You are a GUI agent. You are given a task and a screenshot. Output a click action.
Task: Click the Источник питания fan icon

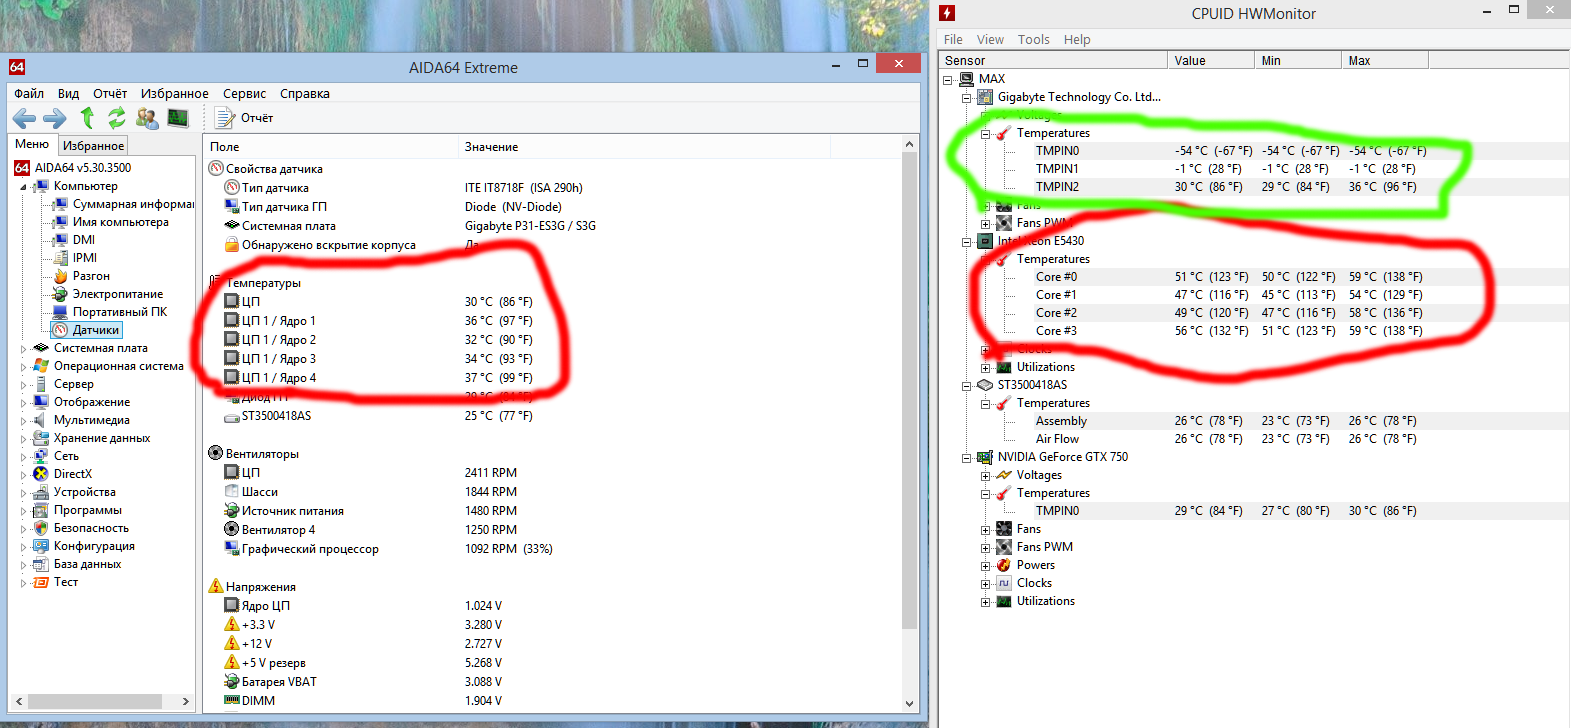(x=232, y=511)
